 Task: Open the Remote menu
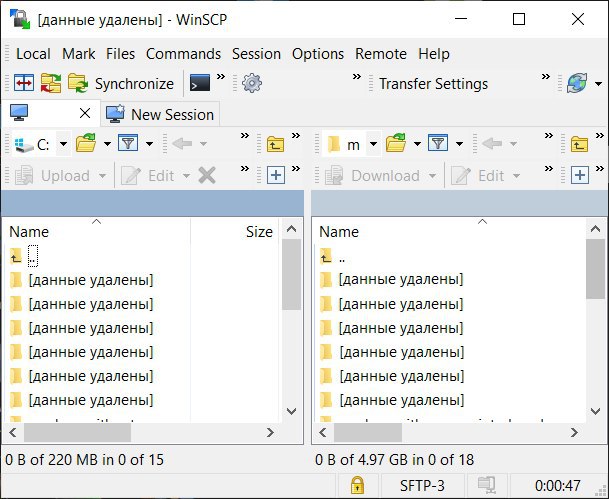[381, 54]
